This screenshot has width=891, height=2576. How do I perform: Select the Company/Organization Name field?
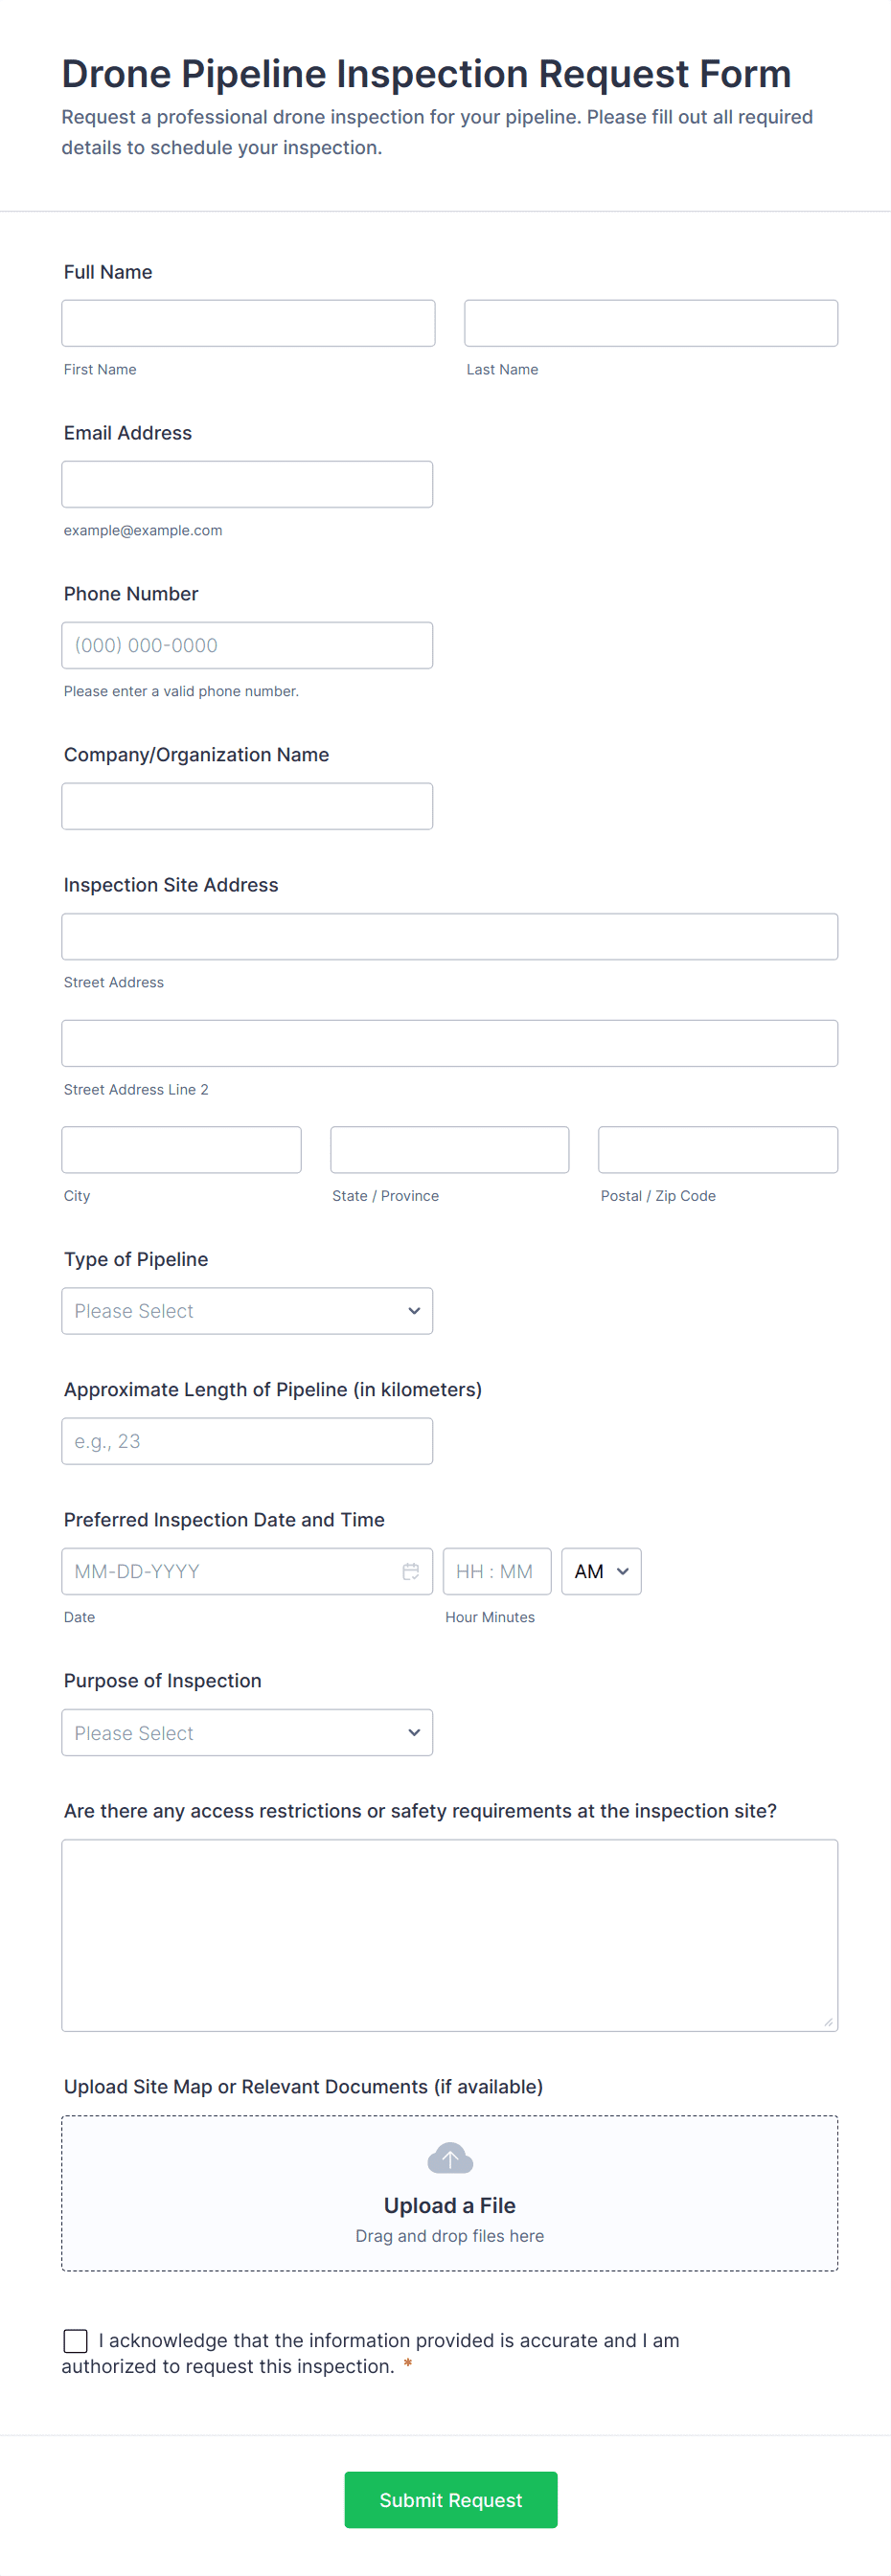(x=247, y=806)
